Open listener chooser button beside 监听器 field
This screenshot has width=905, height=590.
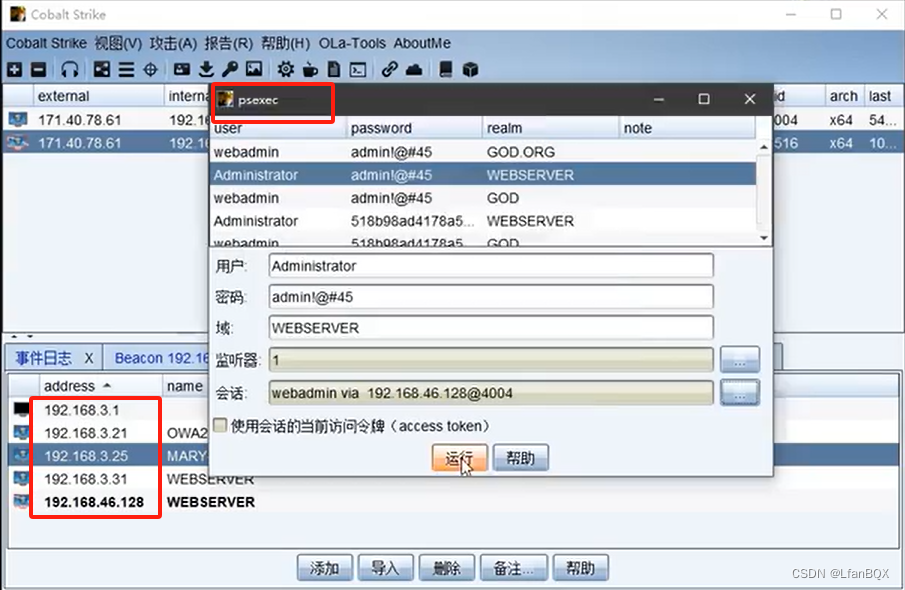coord(739,360)
